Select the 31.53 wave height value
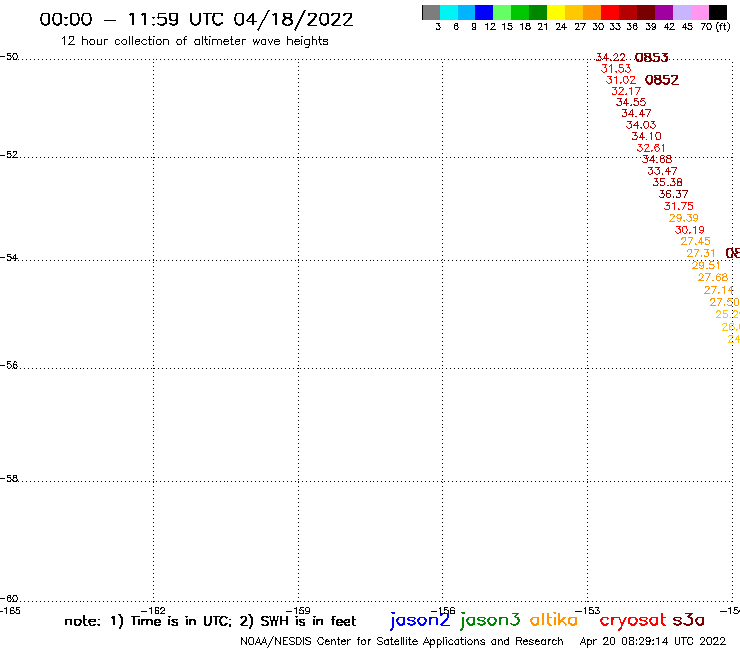This screenshot has height=650, width=740. [616, 68]
